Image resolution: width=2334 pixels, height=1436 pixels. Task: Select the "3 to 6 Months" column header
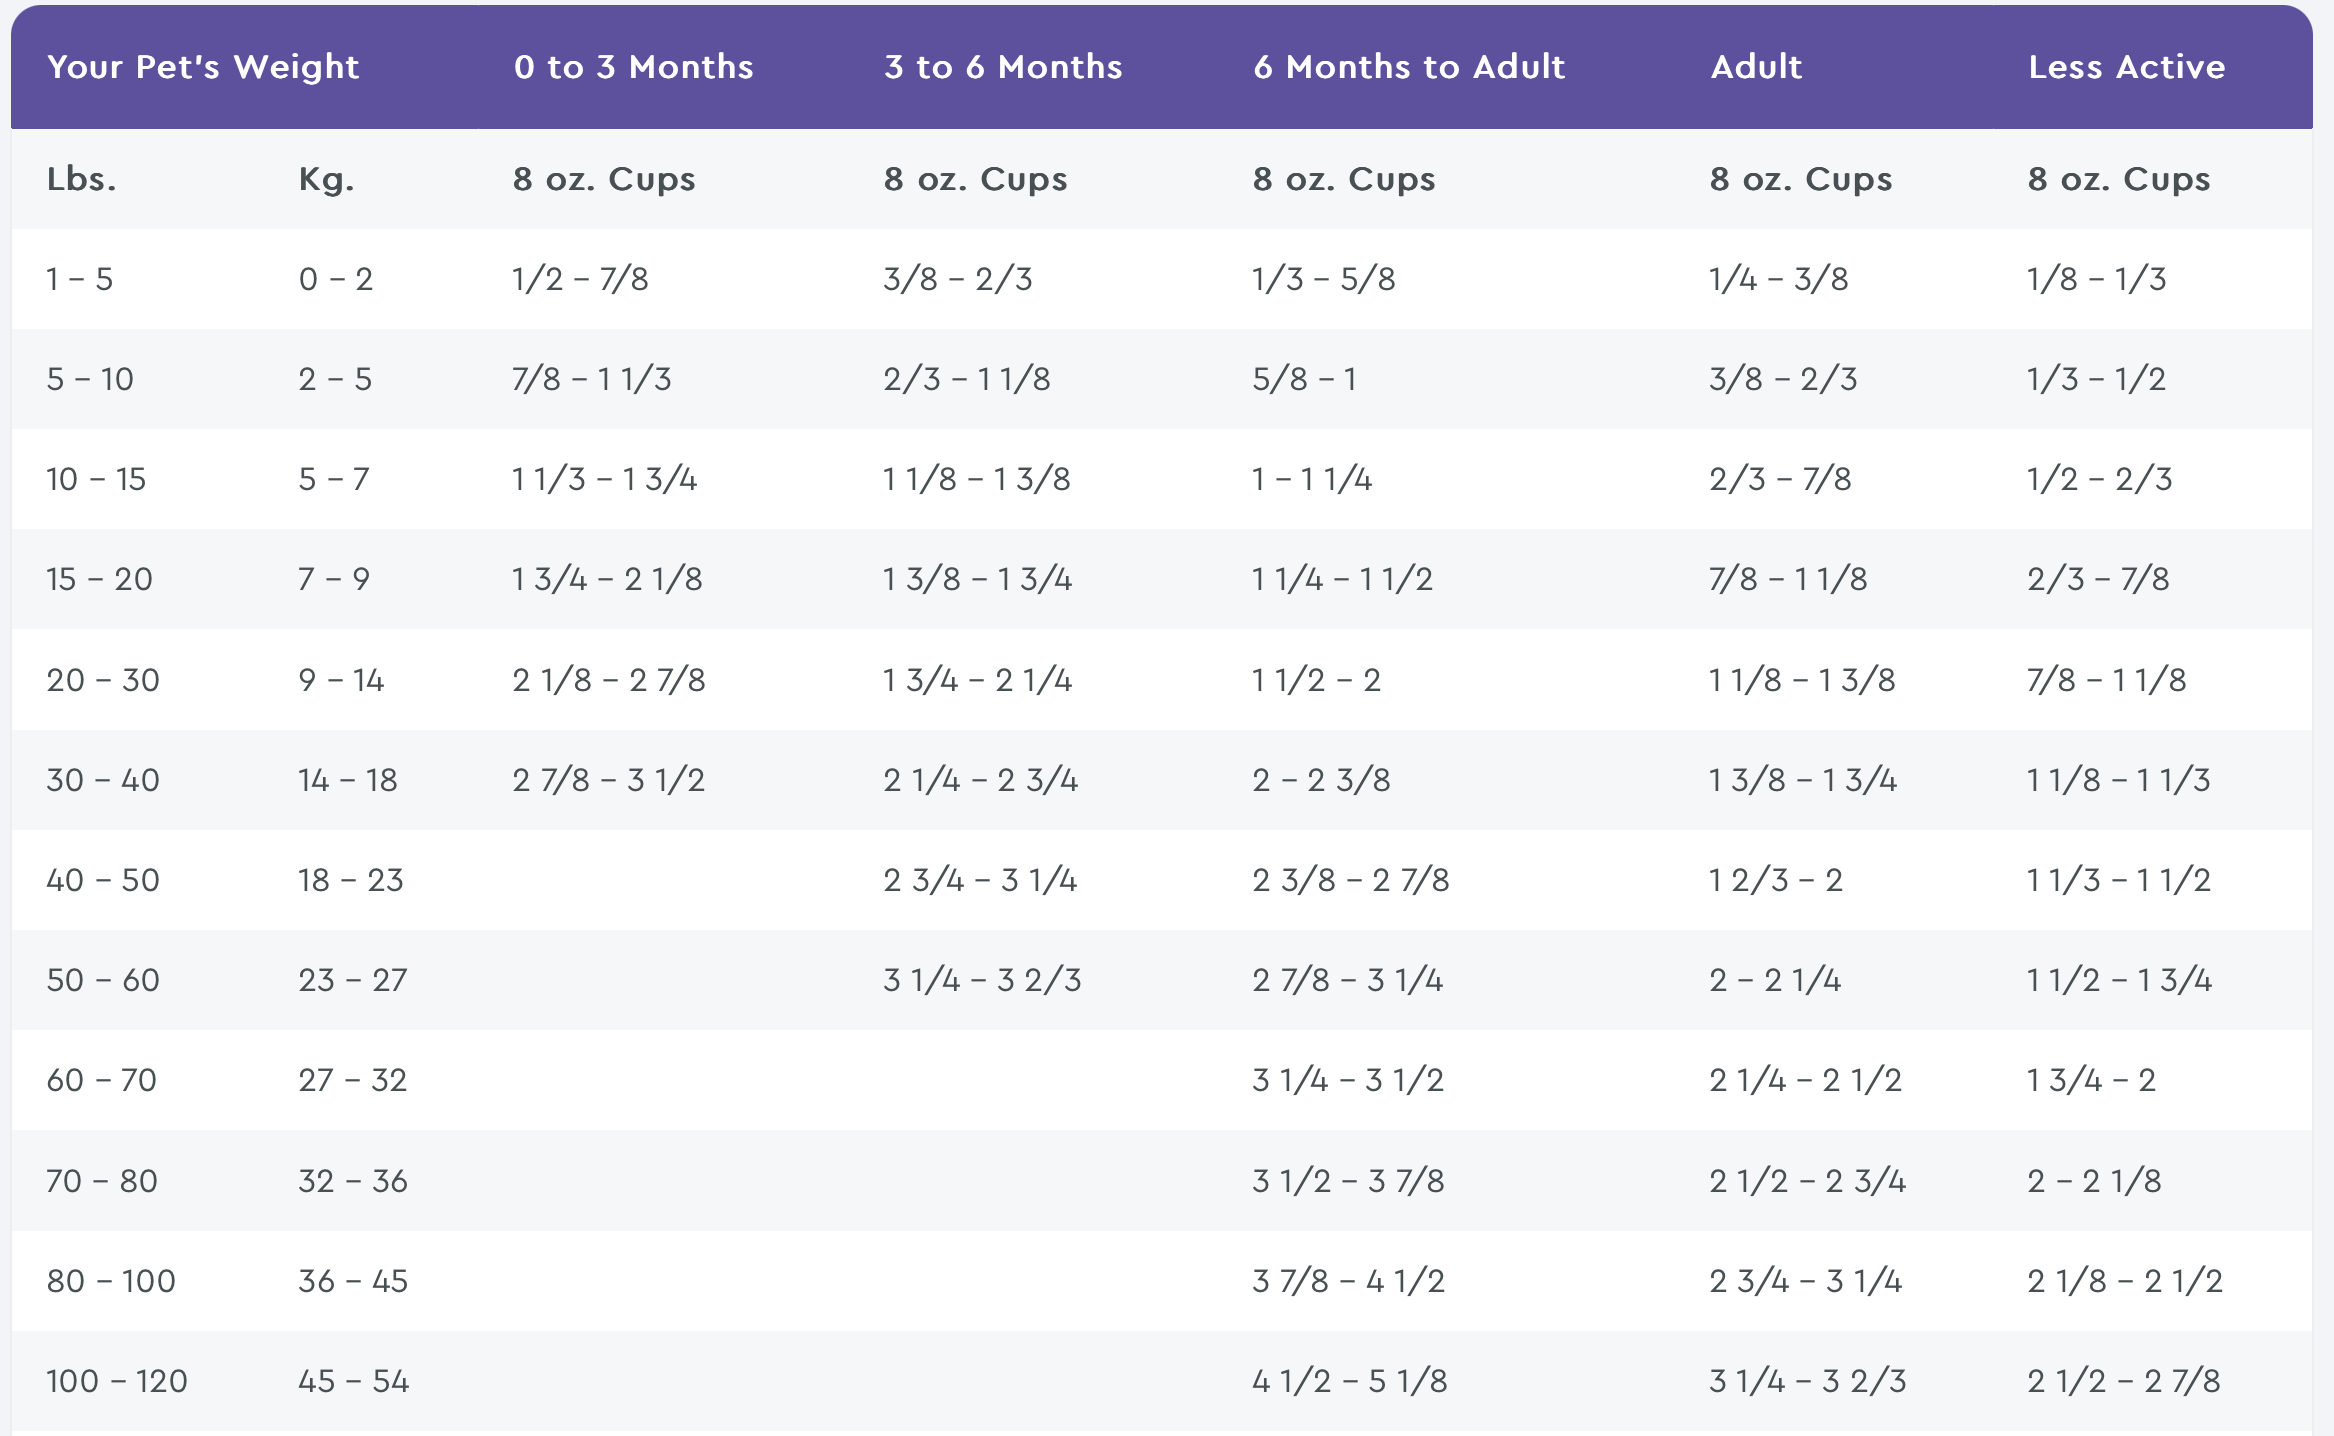pos(1003,67)
